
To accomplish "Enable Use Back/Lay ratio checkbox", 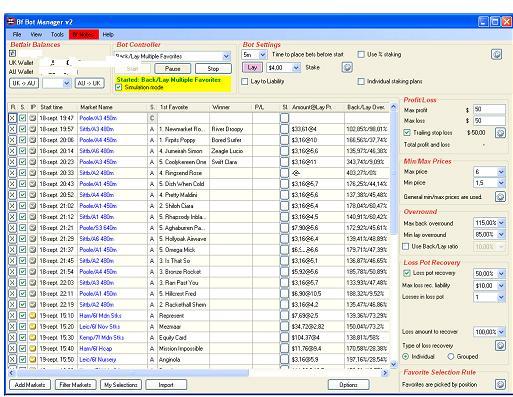I will point(406,246).
